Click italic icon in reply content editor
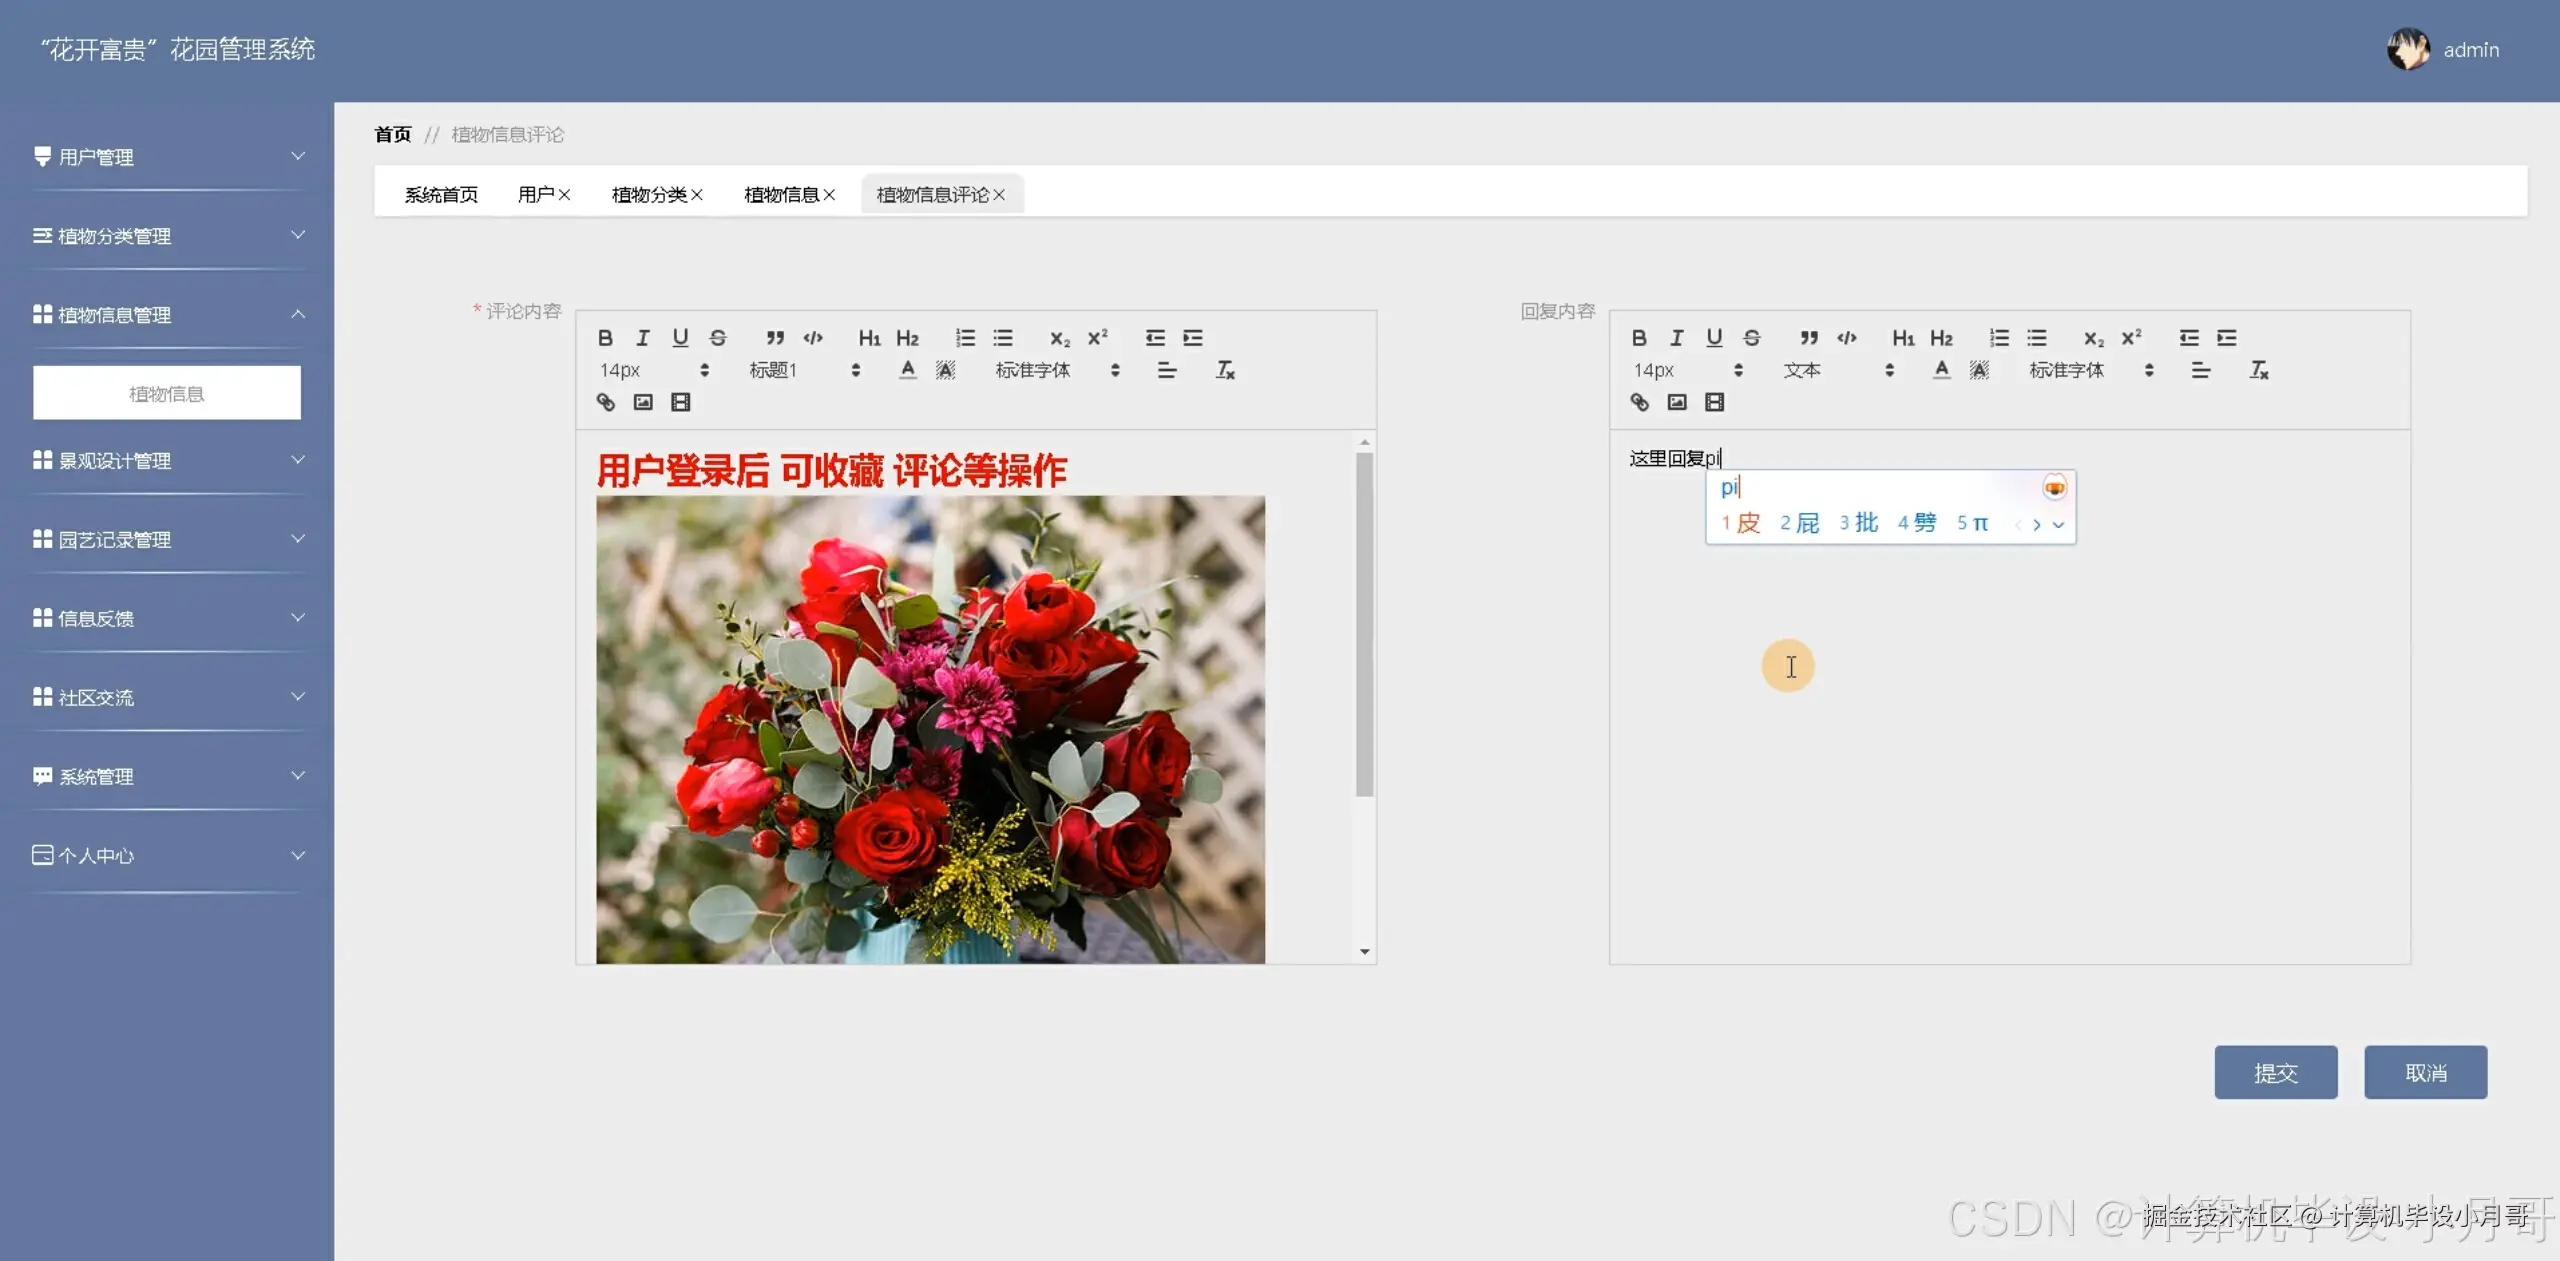The image size is (2560, 1261). coord(1676,338)
